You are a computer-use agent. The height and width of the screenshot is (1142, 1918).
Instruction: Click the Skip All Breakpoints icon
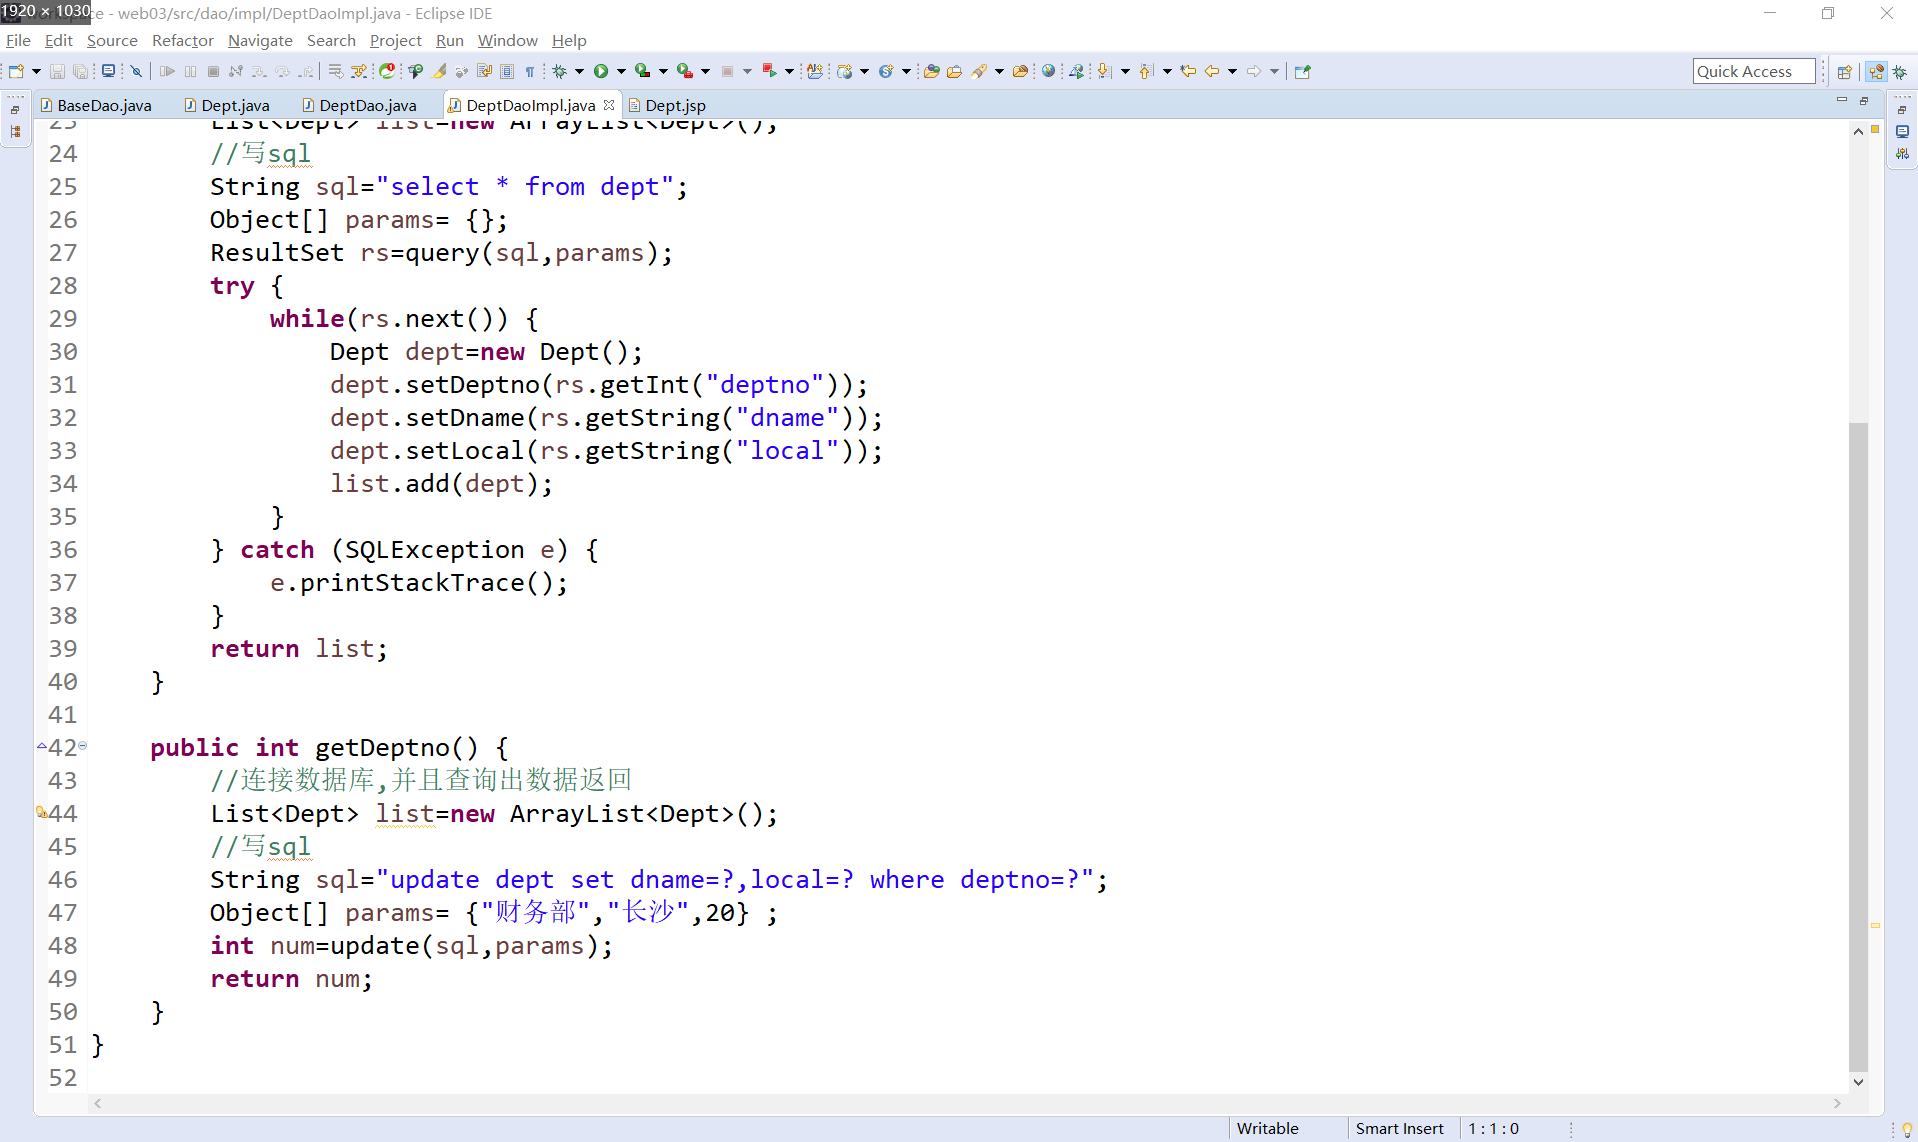pos(137,71)
